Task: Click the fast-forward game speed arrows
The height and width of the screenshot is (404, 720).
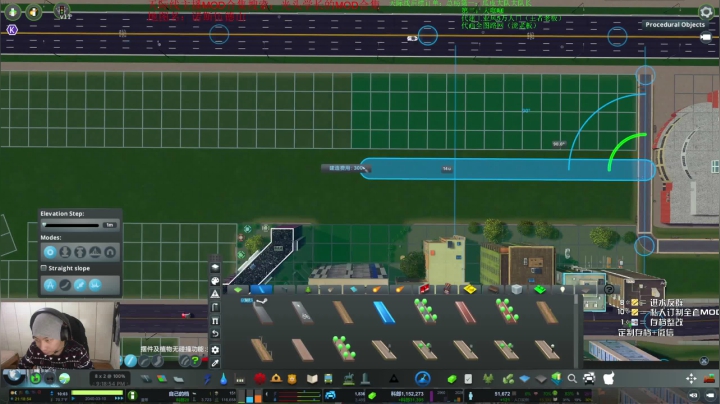Action: pos(118,398)
